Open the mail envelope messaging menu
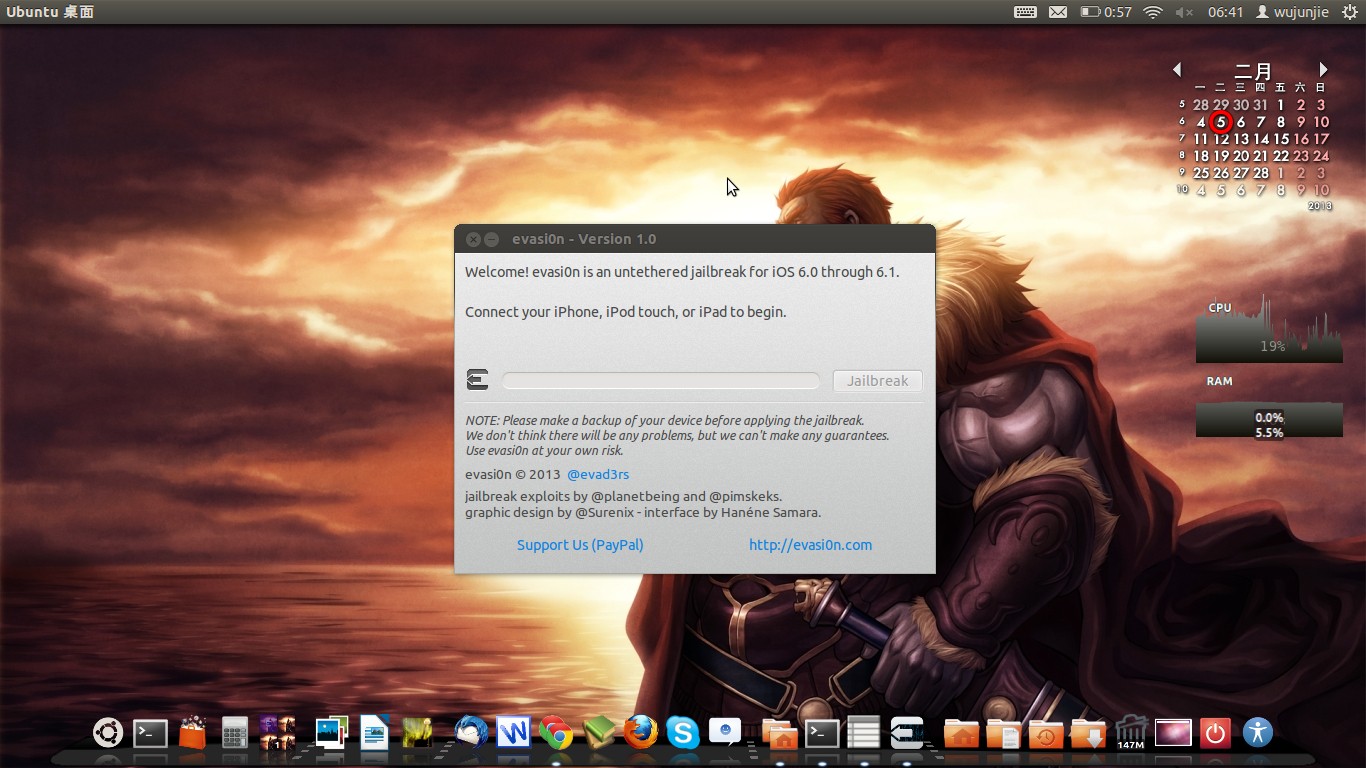The image size is (1366, 768). [x=1058, y=12]
